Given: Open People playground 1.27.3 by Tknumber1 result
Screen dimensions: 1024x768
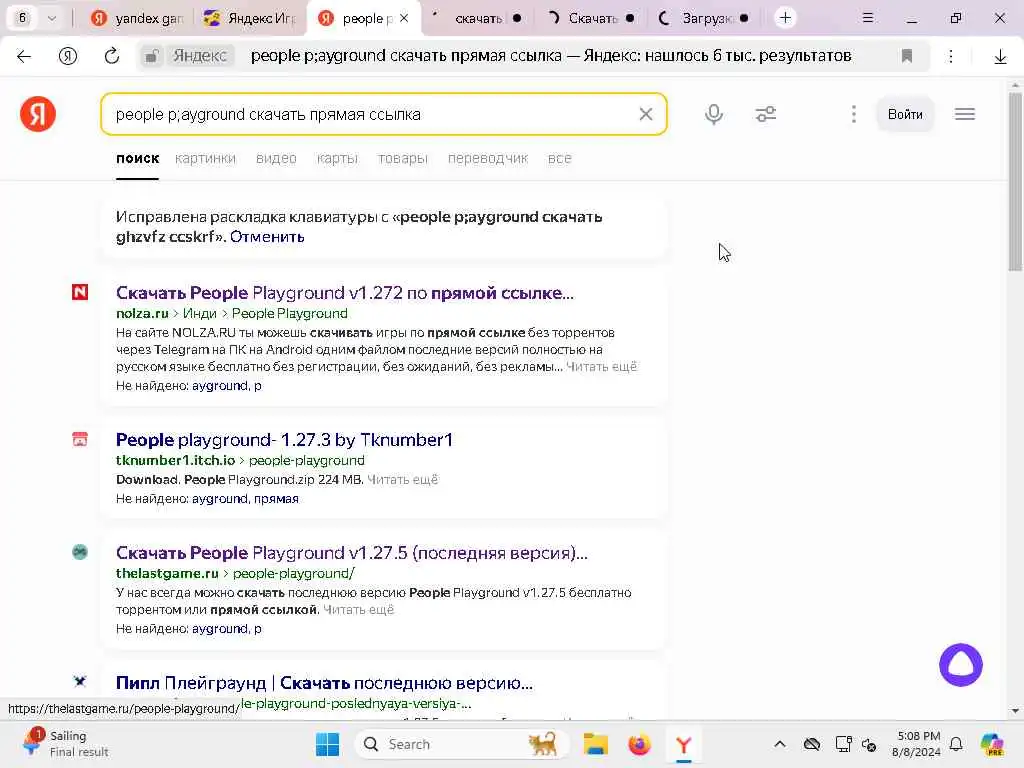Looking at the screenshot, I should tap(284, 440).
